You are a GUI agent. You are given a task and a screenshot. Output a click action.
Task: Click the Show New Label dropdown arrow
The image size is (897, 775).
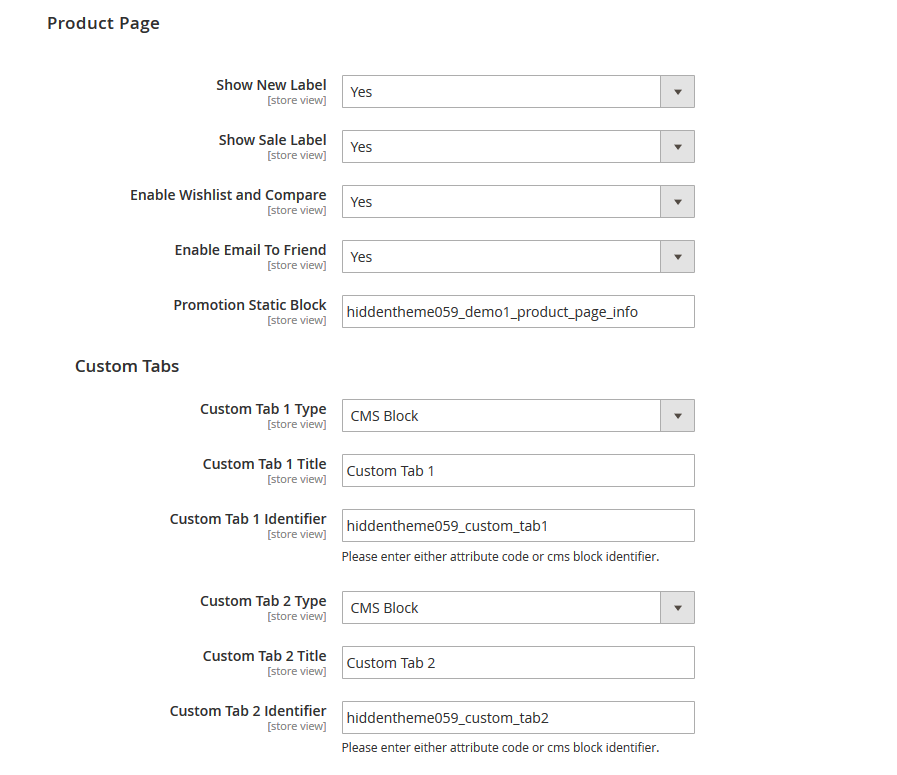coord(678,91)
